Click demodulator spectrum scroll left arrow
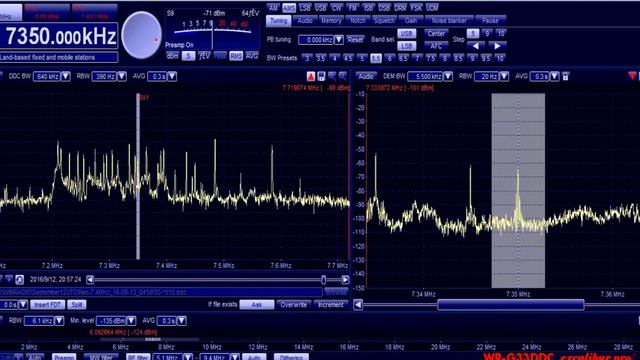Screen dimensions: 640x360 (x=358, y=304)
